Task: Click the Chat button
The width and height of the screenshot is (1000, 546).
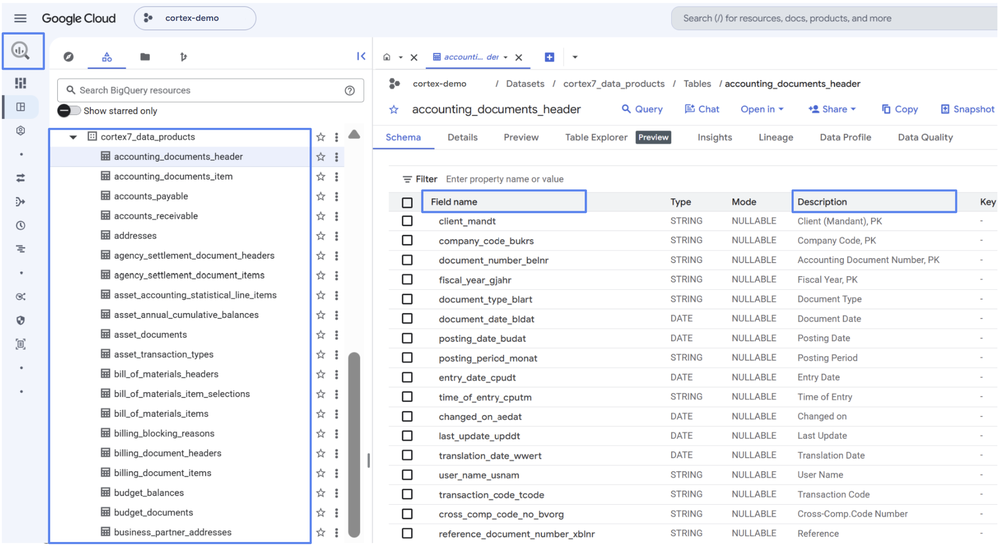Action: tap(702, 109)
